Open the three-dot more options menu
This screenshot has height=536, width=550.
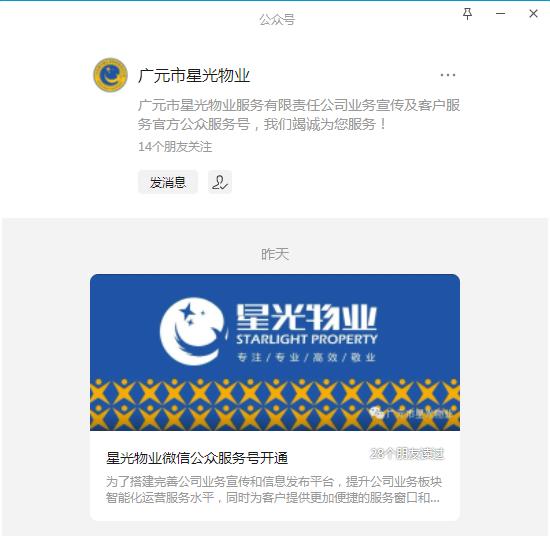point(448,75)
